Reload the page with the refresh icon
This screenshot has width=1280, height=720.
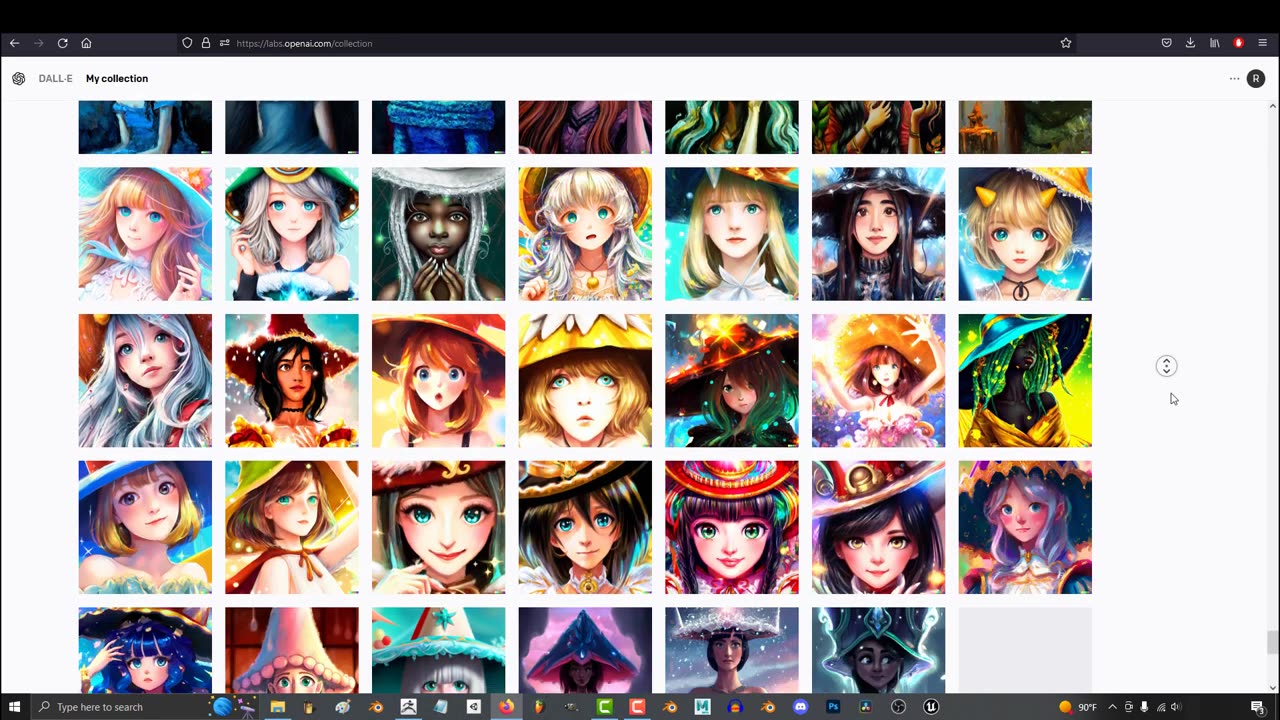point(62,43)
